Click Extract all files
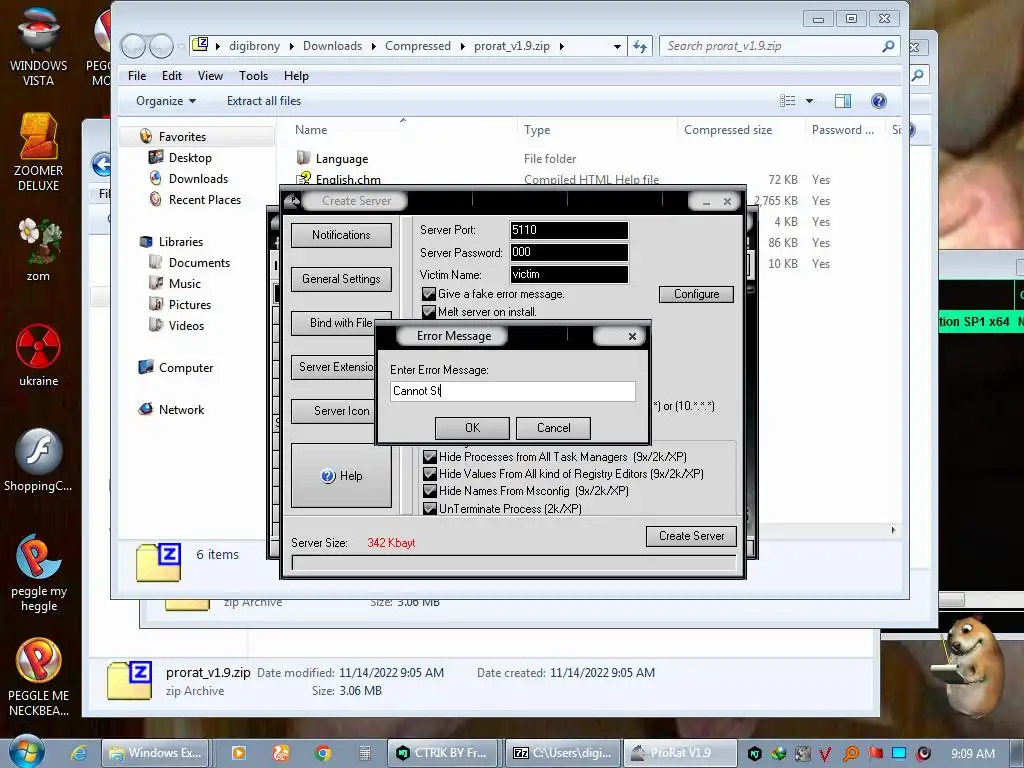 (x=264, y=101)
